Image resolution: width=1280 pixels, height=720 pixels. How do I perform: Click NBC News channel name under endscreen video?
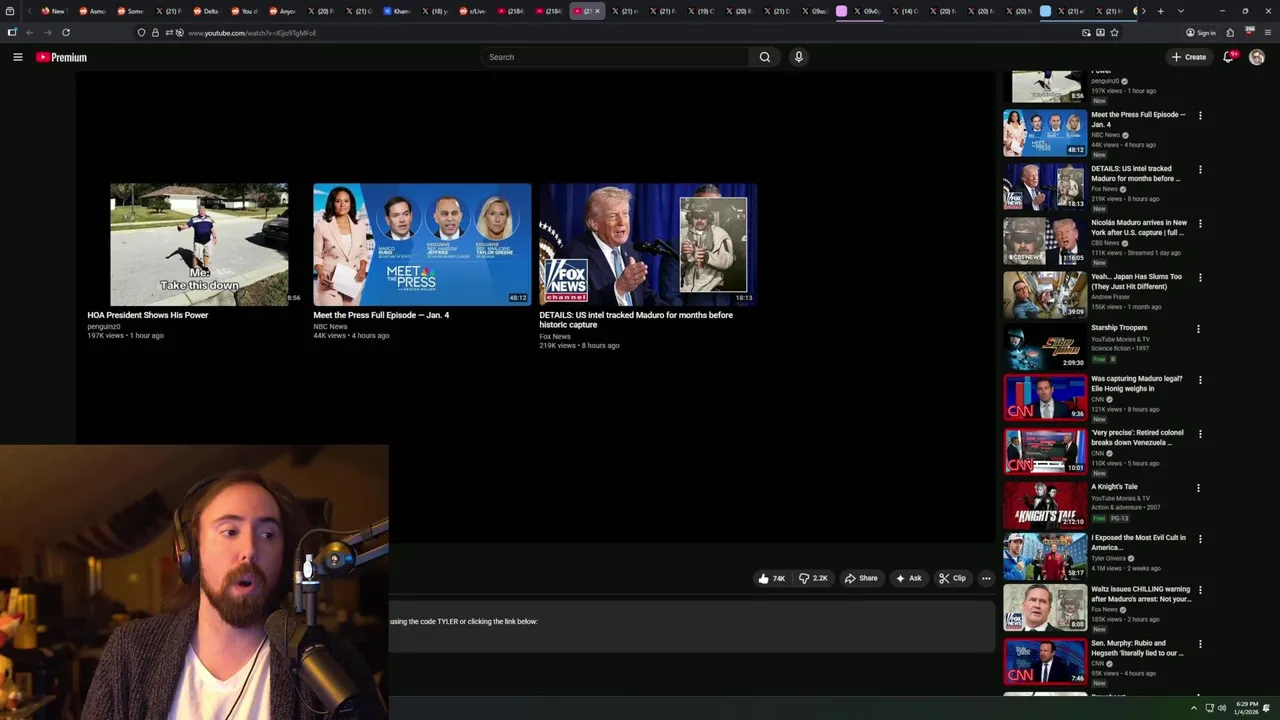[x=330, y=326]
